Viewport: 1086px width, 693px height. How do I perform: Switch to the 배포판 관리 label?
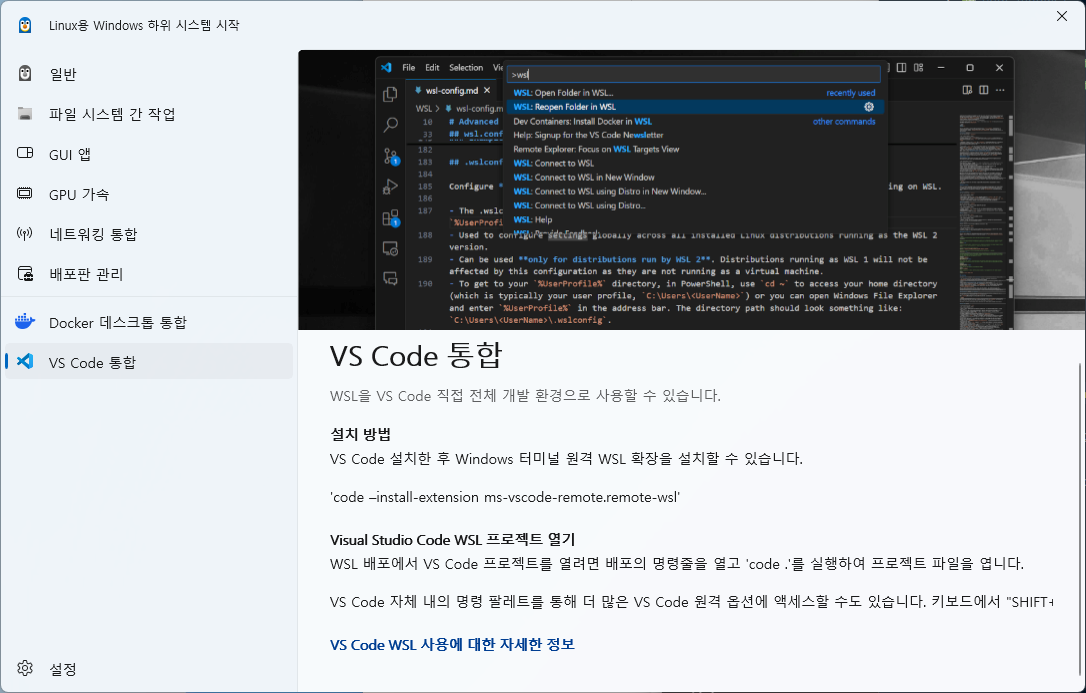click(86, 274)
